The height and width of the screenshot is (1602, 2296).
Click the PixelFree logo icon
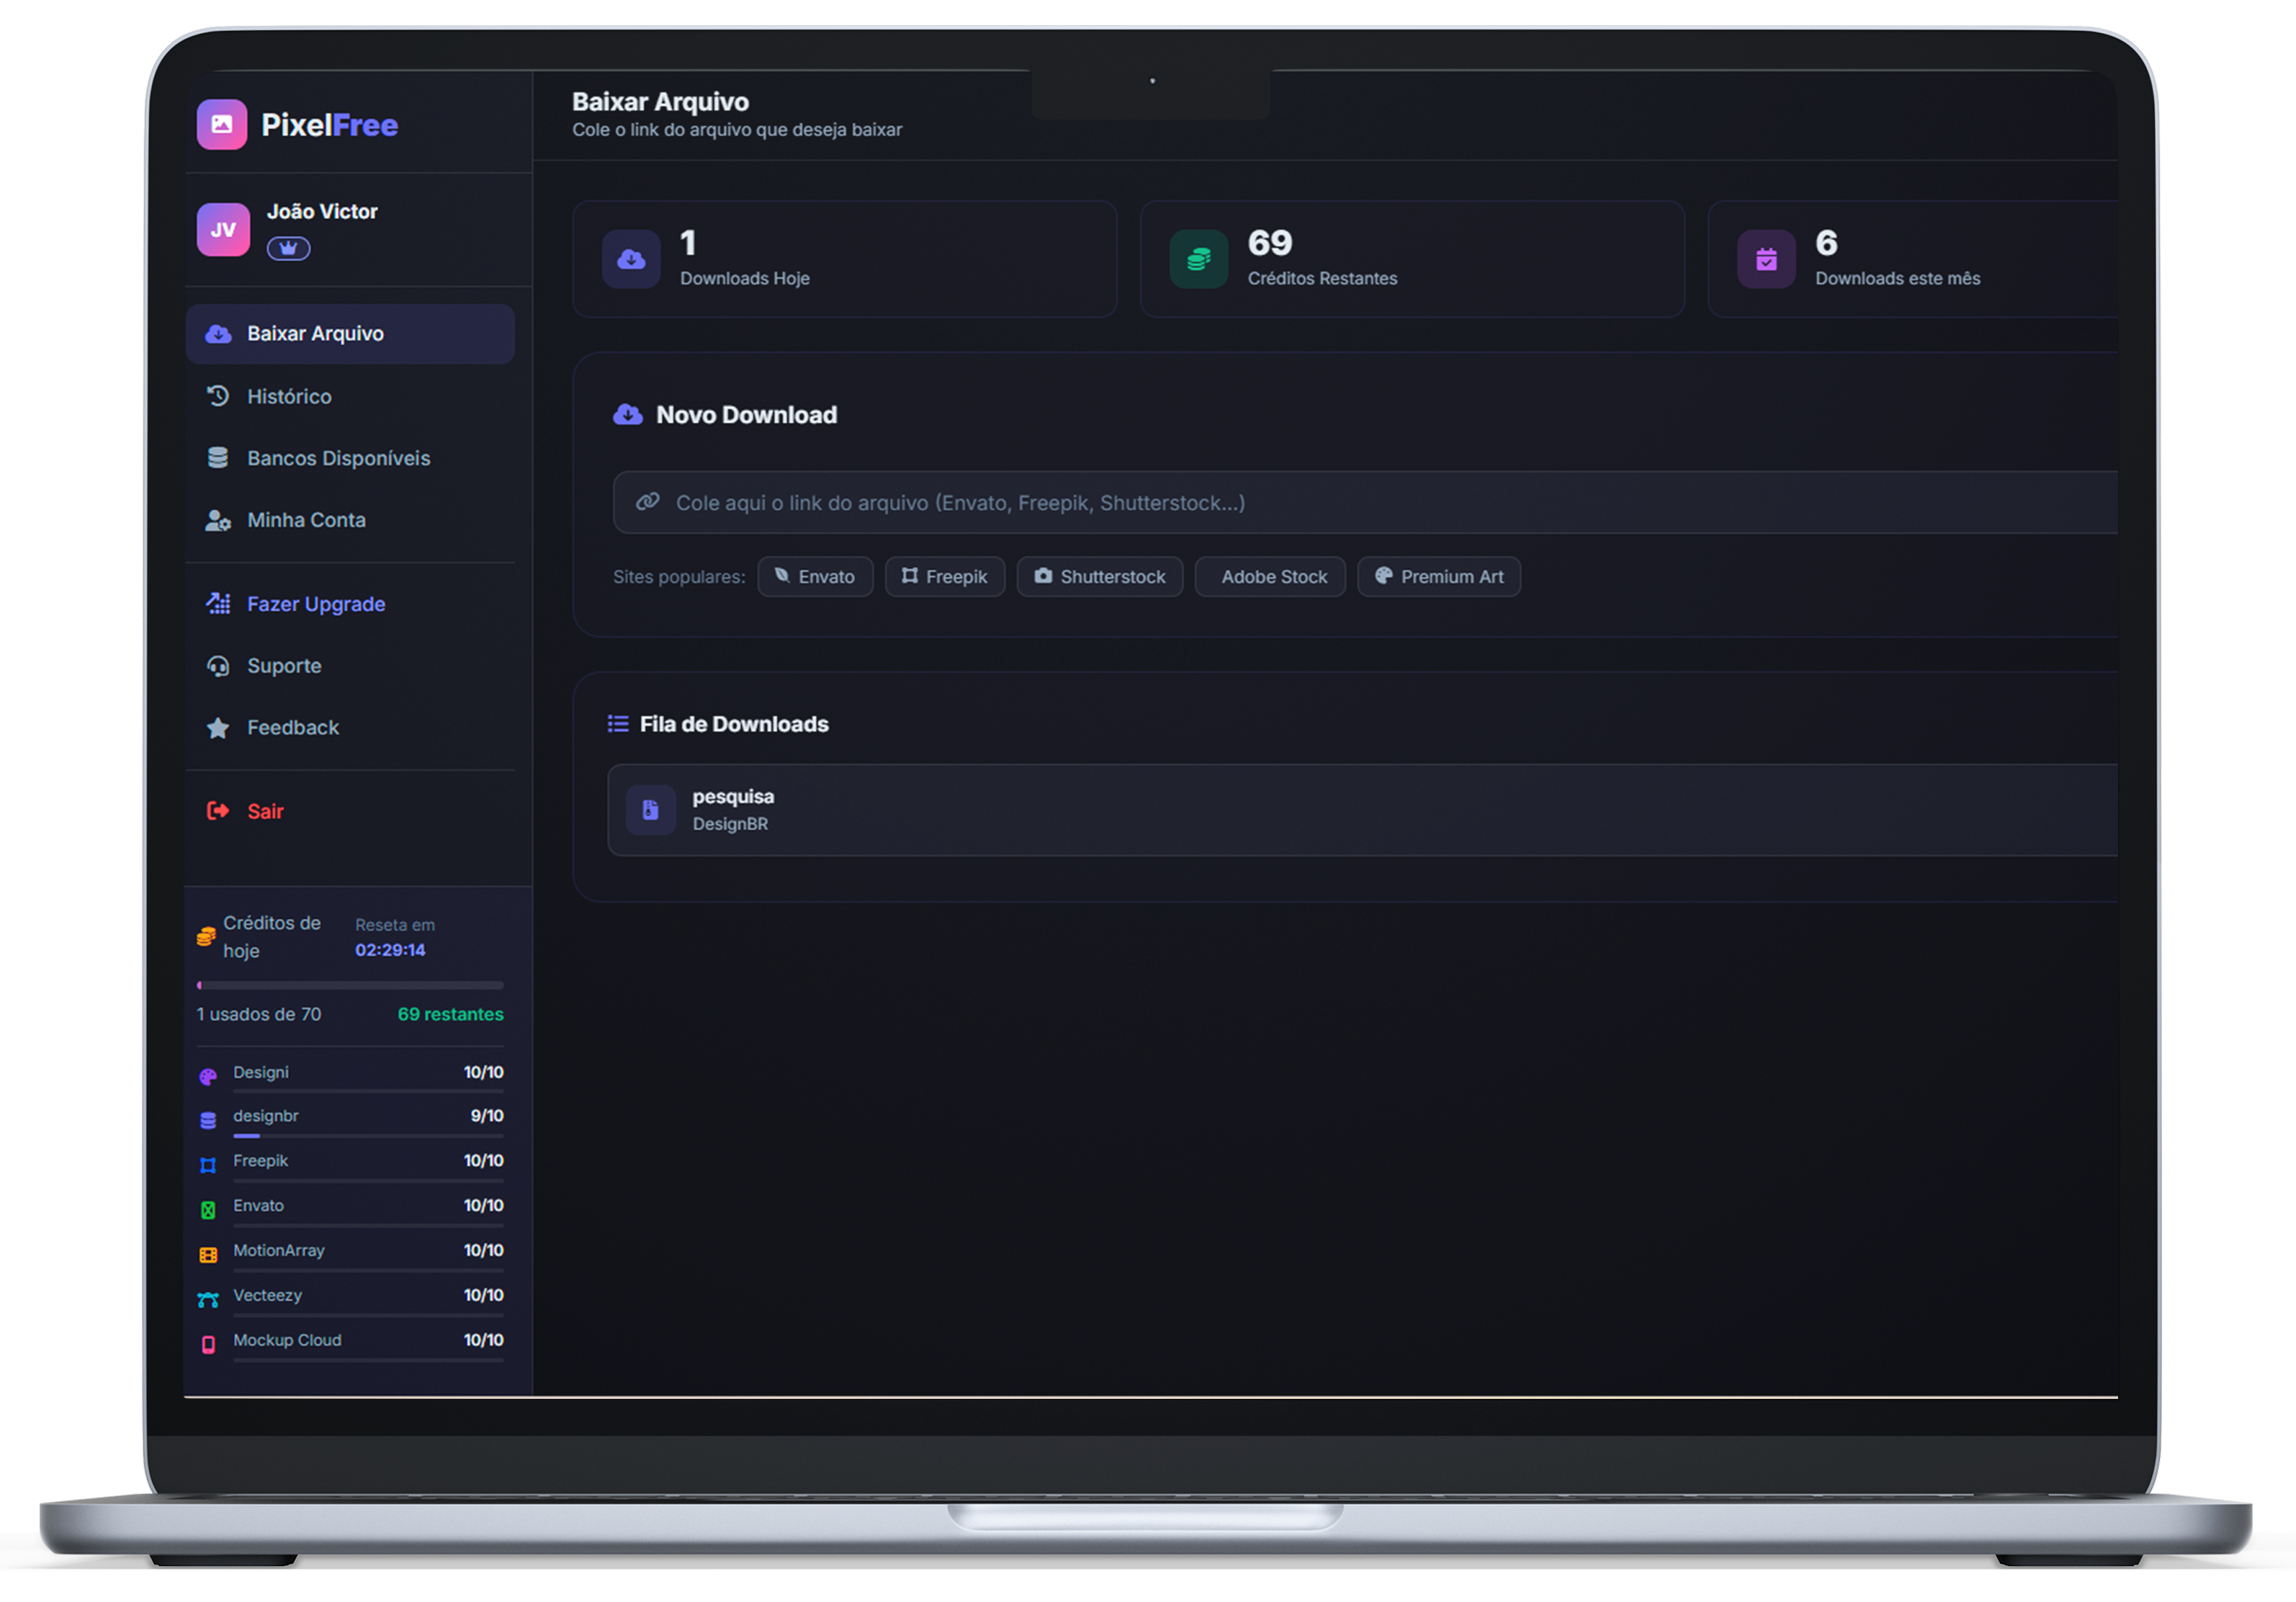[x=222, y=124]
